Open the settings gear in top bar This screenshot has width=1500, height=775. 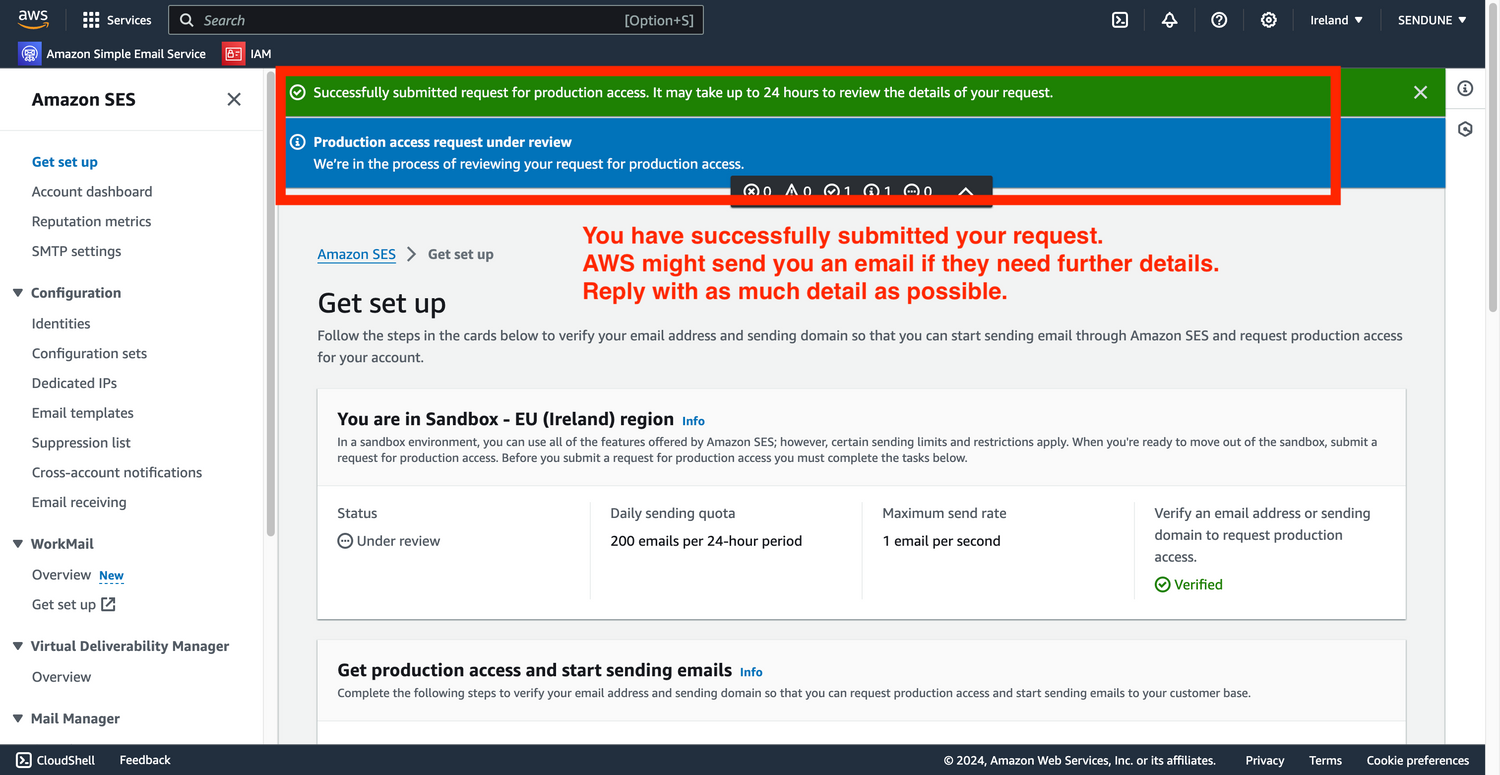pos(1268,20)
